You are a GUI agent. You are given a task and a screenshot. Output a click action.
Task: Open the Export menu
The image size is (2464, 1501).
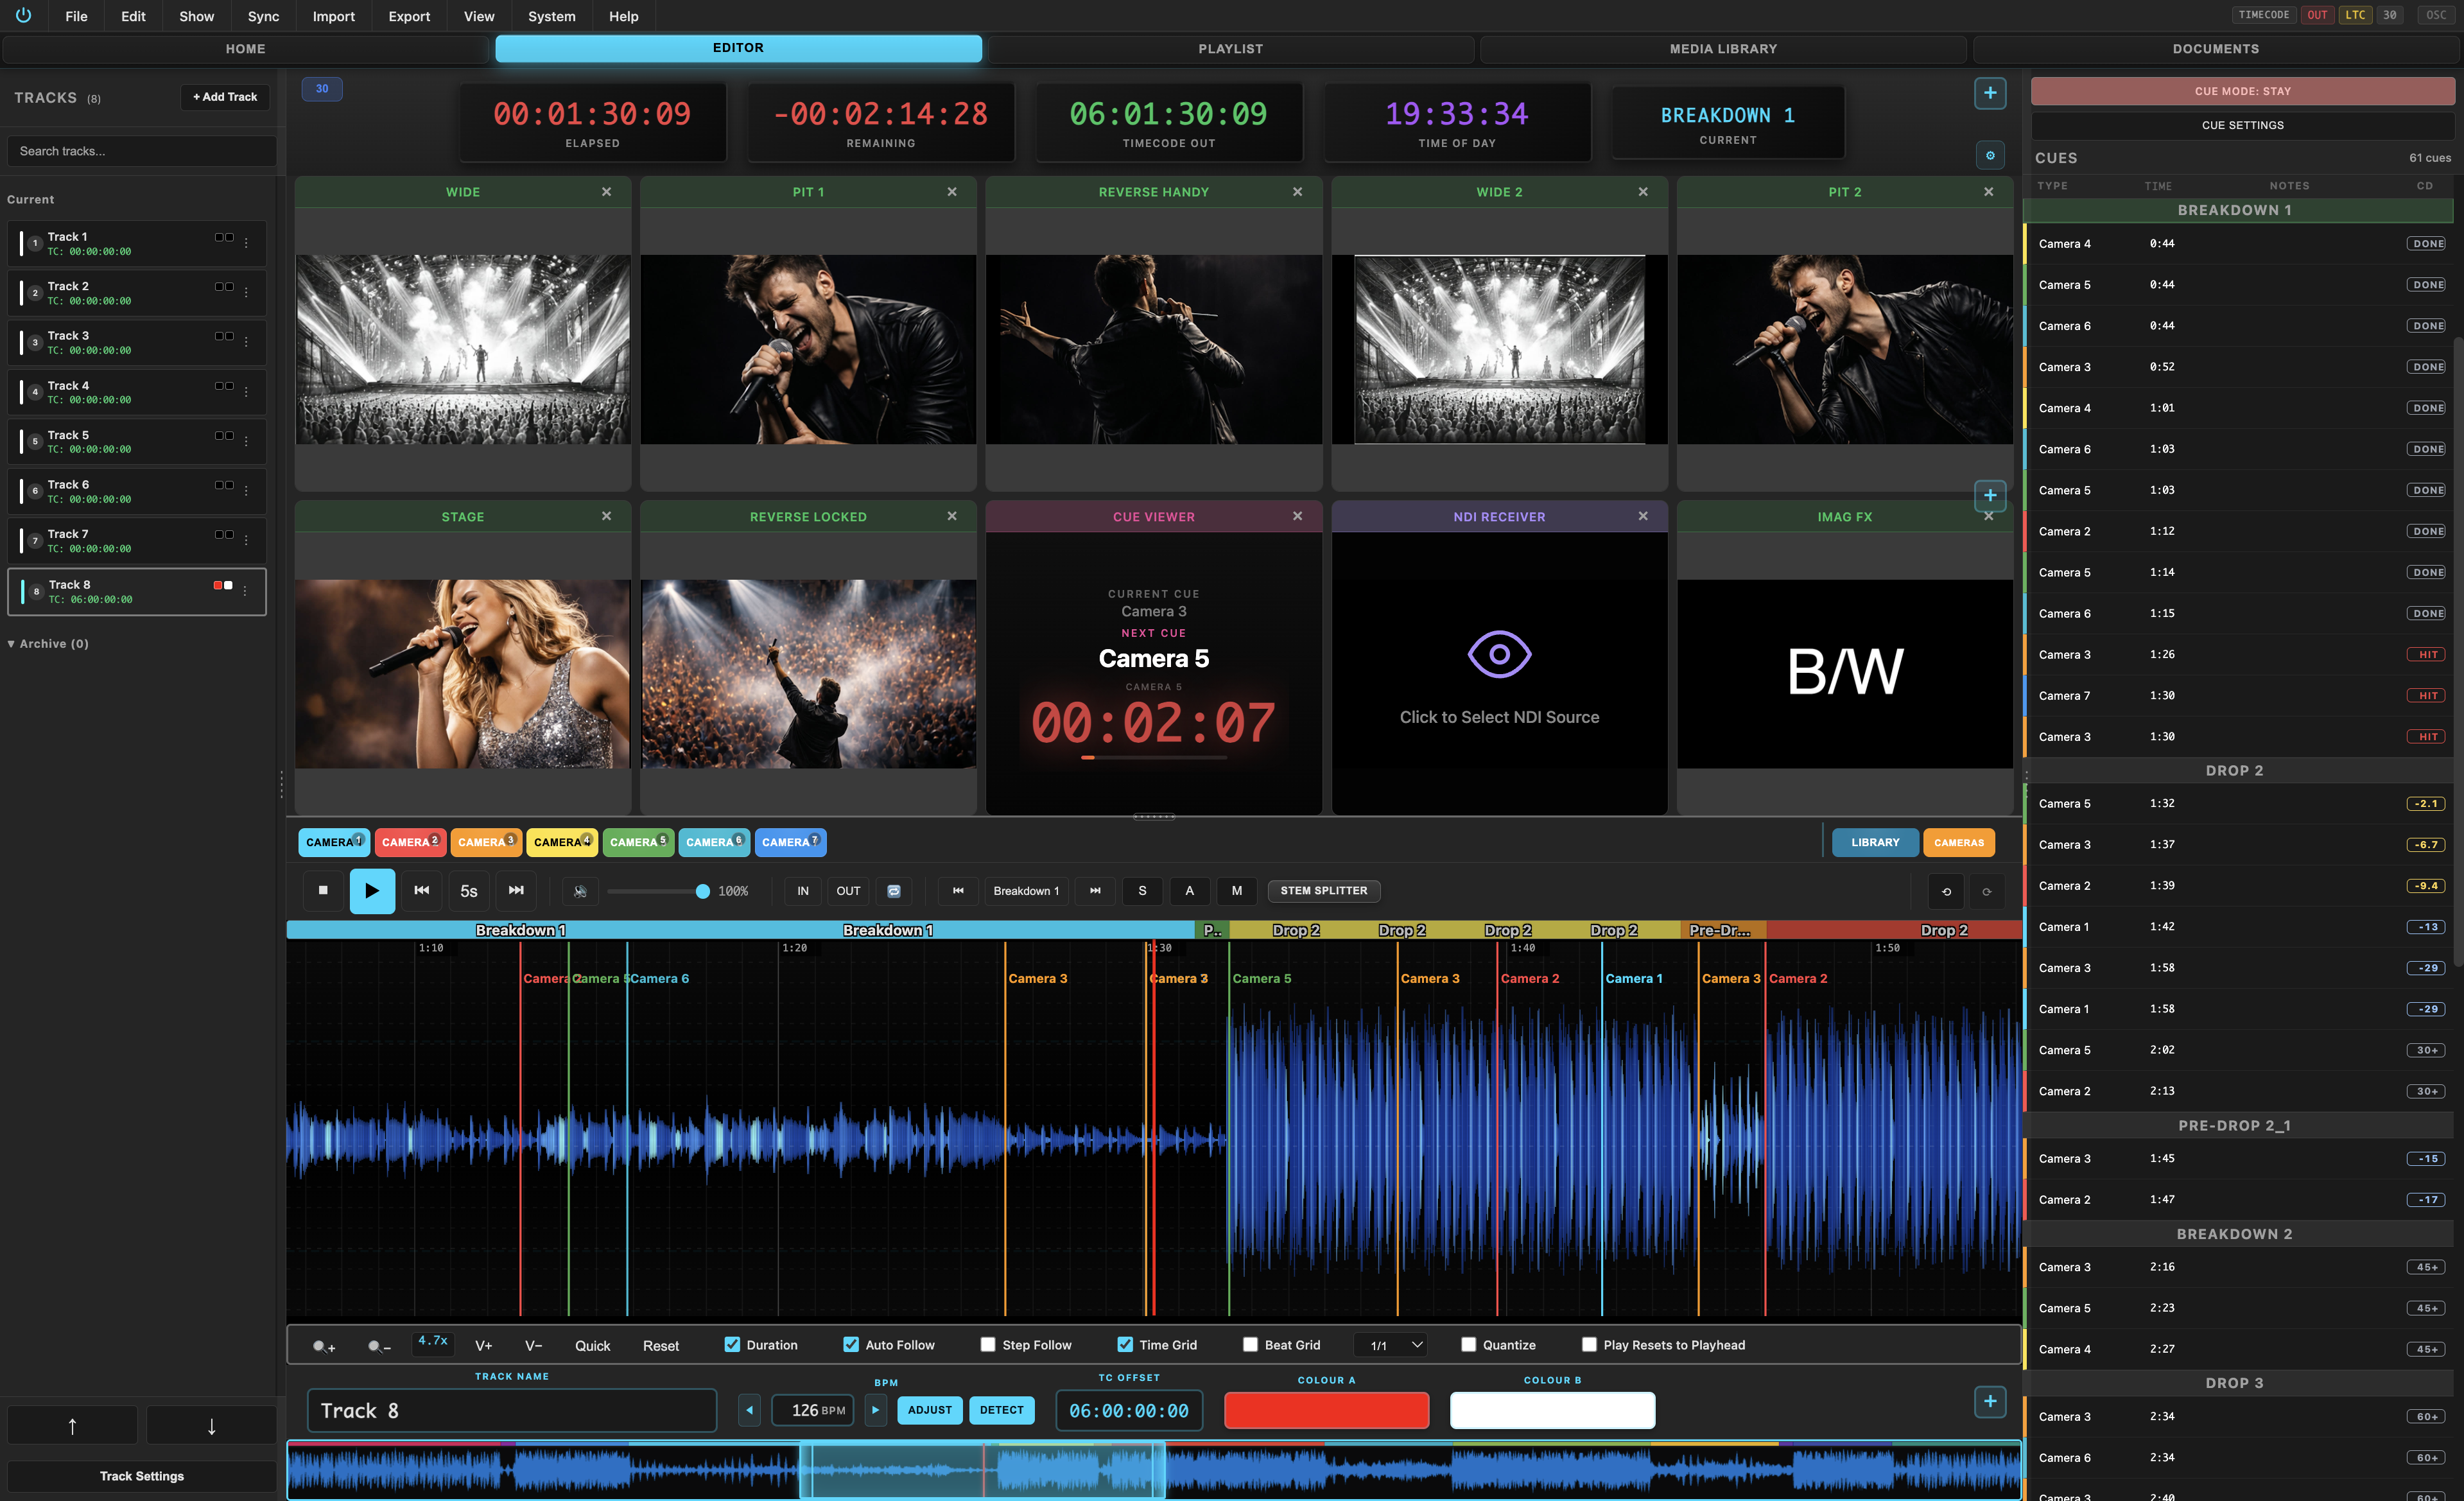click(408, 16)
